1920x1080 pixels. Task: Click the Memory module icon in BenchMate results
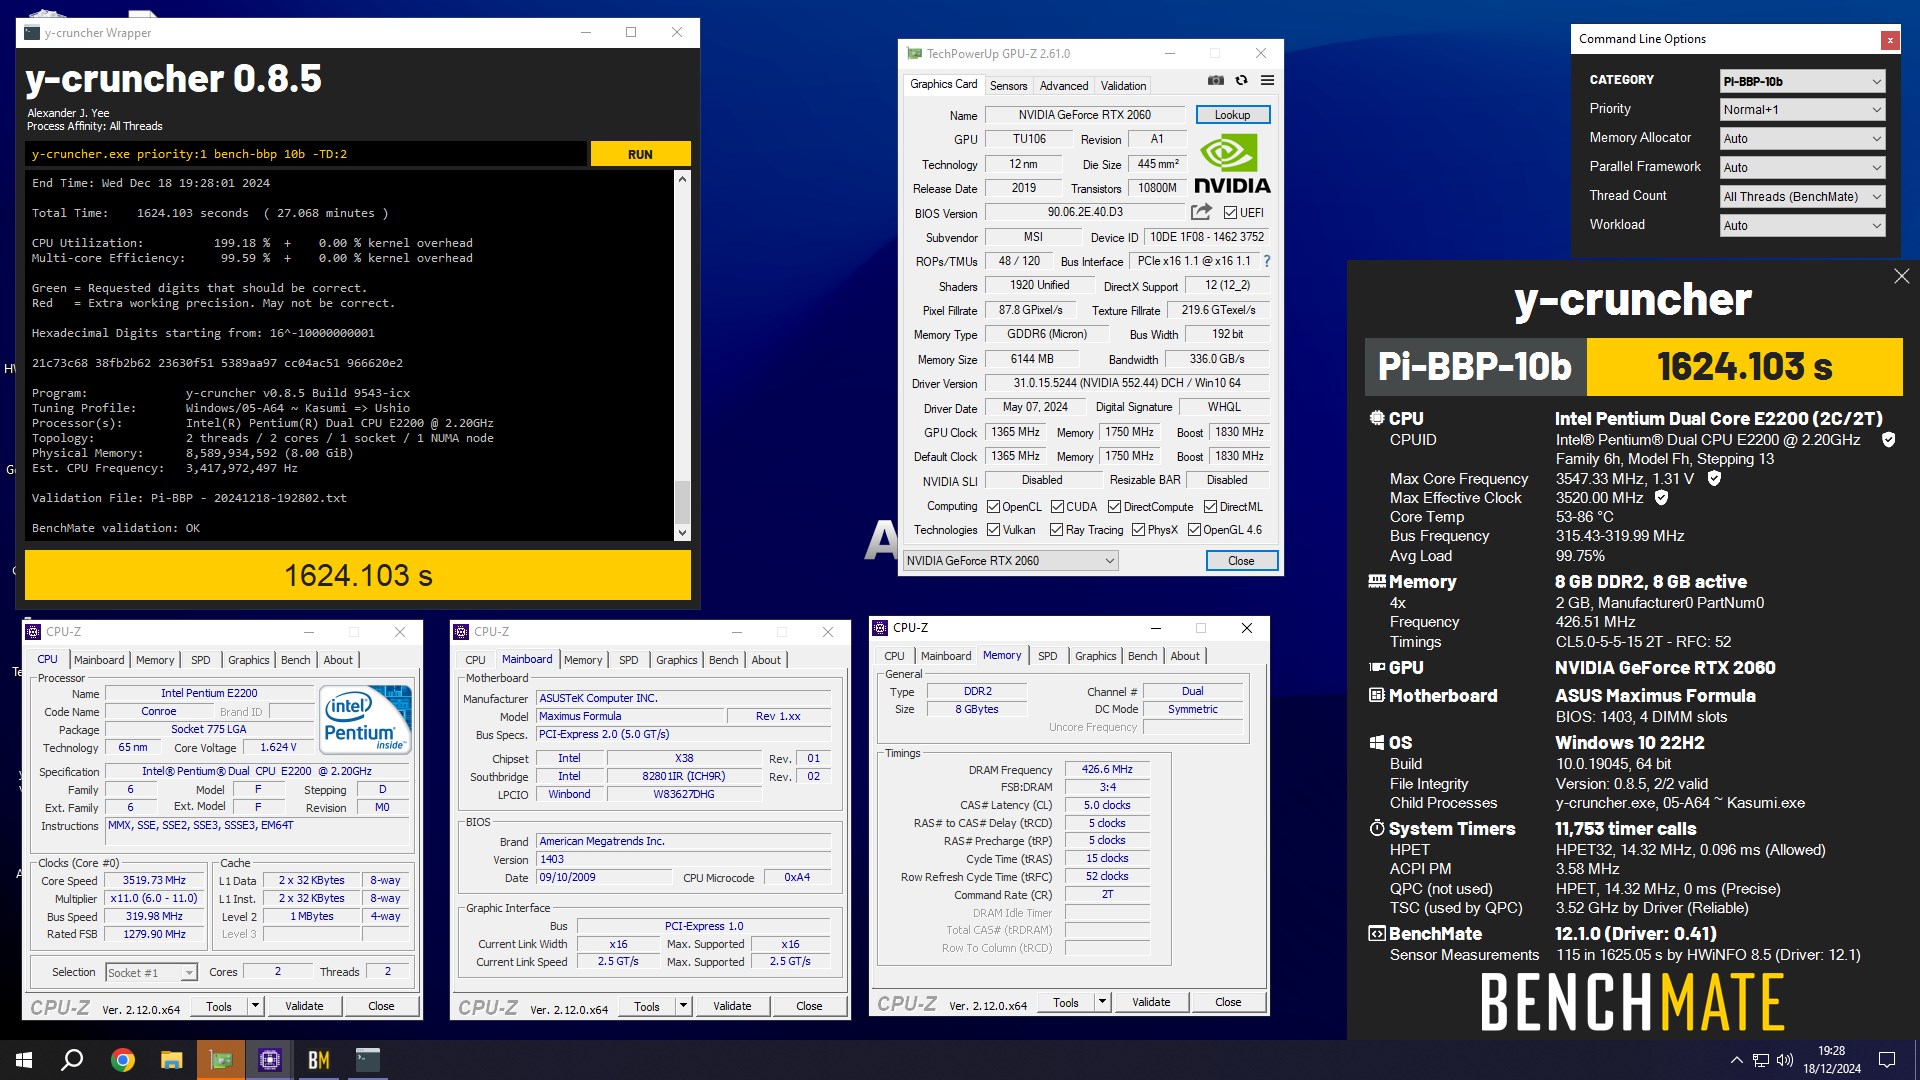[1377, 581]
